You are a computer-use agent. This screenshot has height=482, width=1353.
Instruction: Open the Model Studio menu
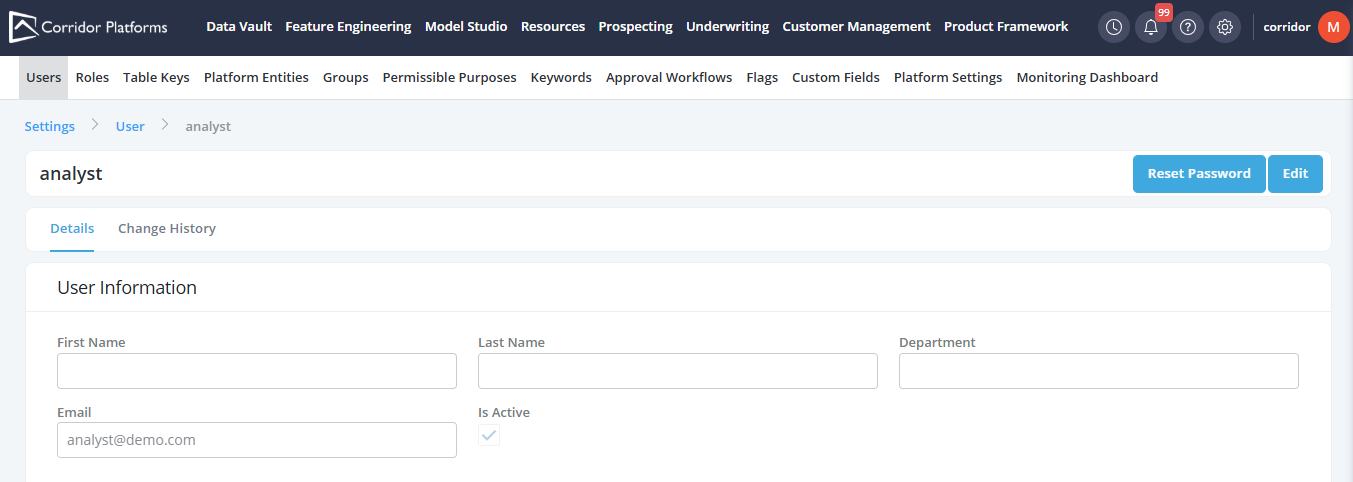tap(466, 27)
